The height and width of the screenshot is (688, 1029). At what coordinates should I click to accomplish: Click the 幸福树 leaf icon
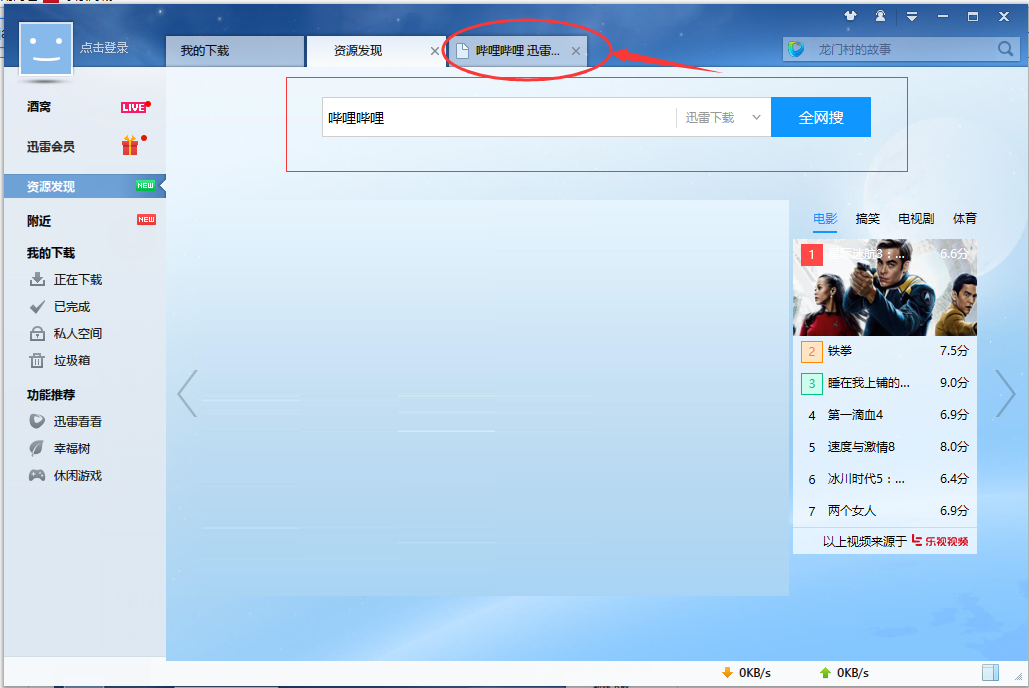point(37,448)
